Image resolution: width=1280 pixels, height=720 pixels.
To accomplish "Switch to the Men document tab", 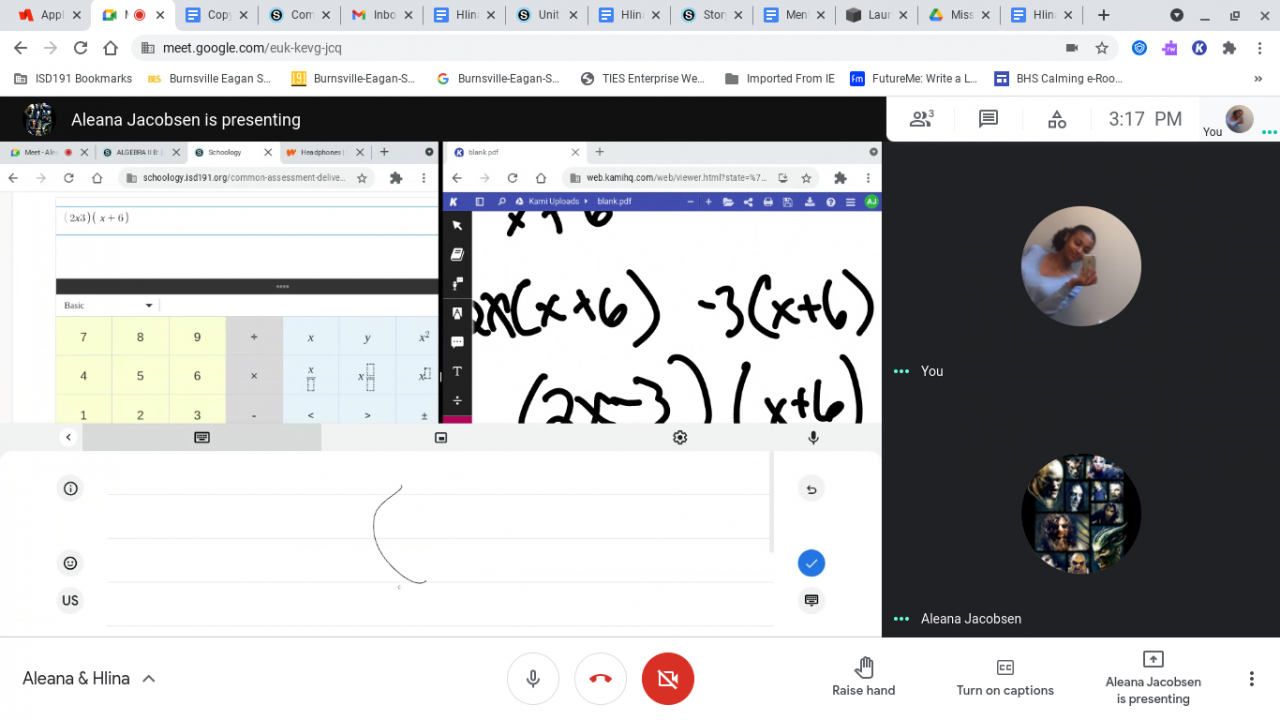I will pos(795,15).
